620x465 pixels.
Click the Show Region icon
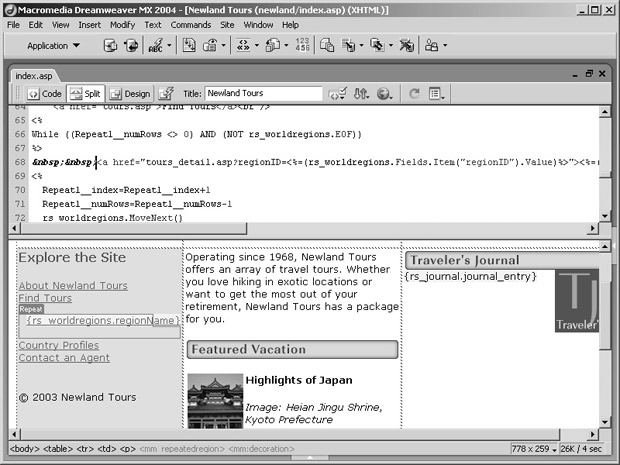210,46
